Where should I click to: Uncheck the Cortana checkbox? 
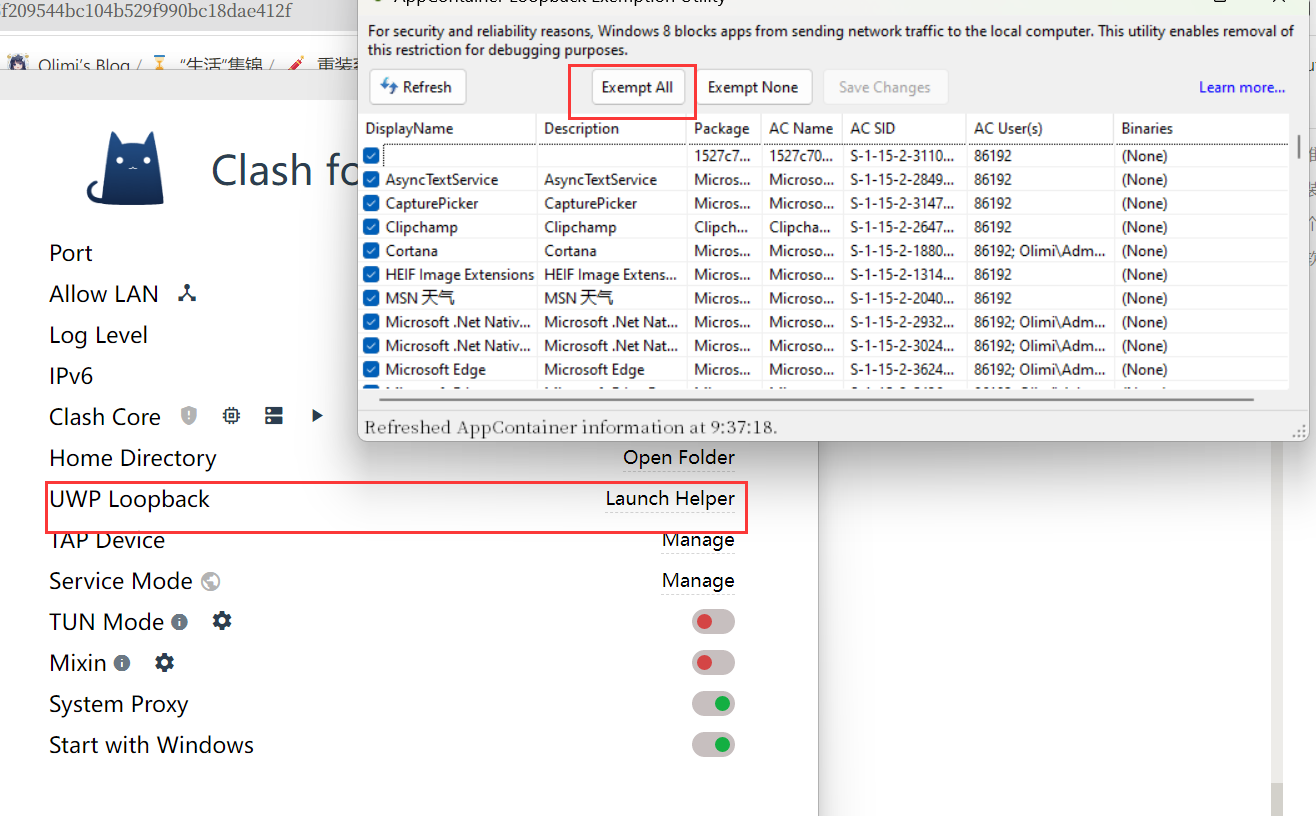pos(371,251)
